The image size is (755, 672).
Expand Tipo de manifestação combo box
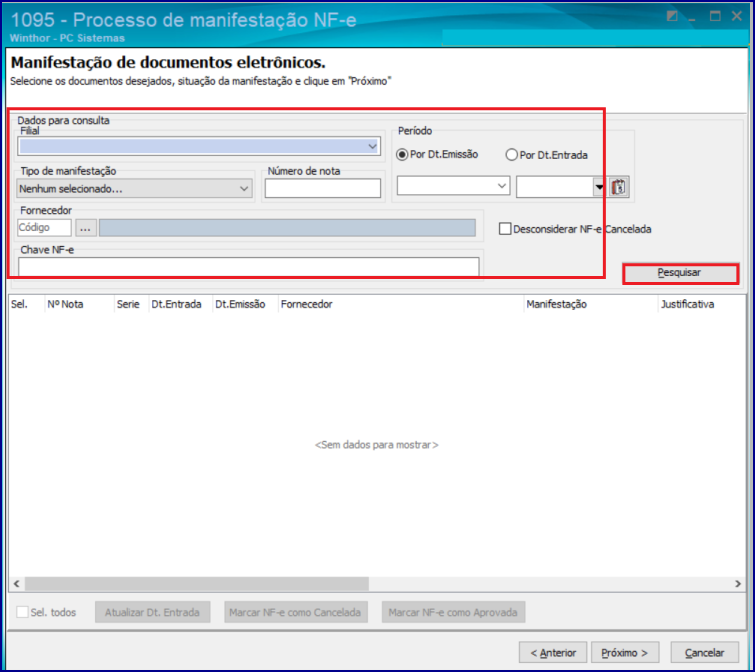[x=244, y=189]
